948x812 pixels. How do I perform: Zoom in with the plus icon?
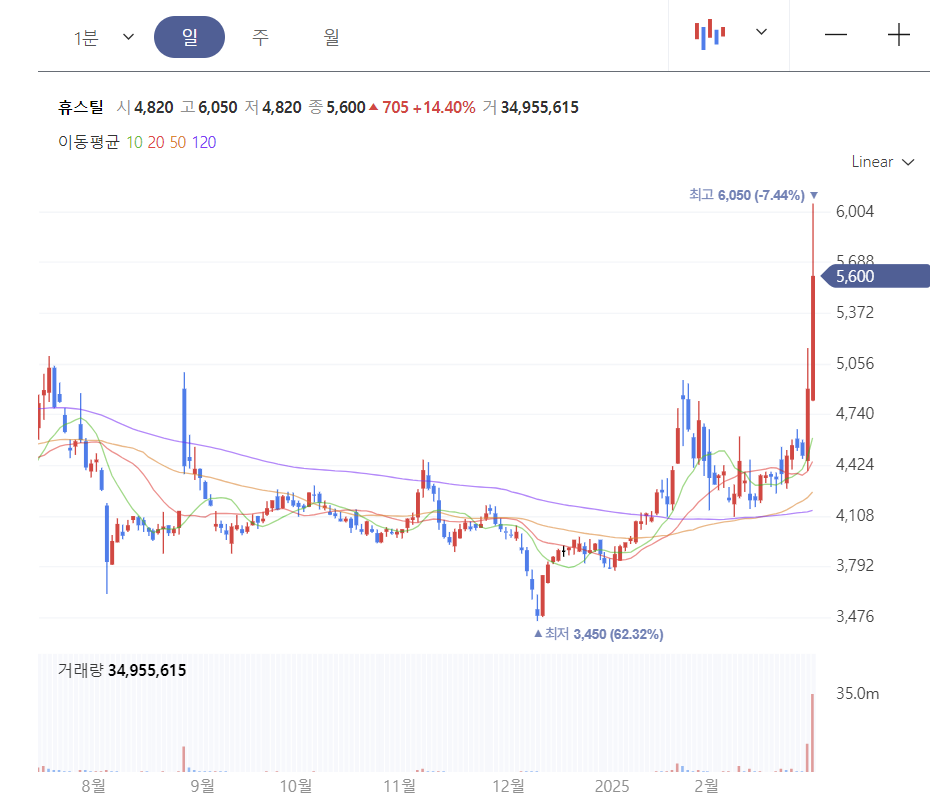tap(898, 35)
